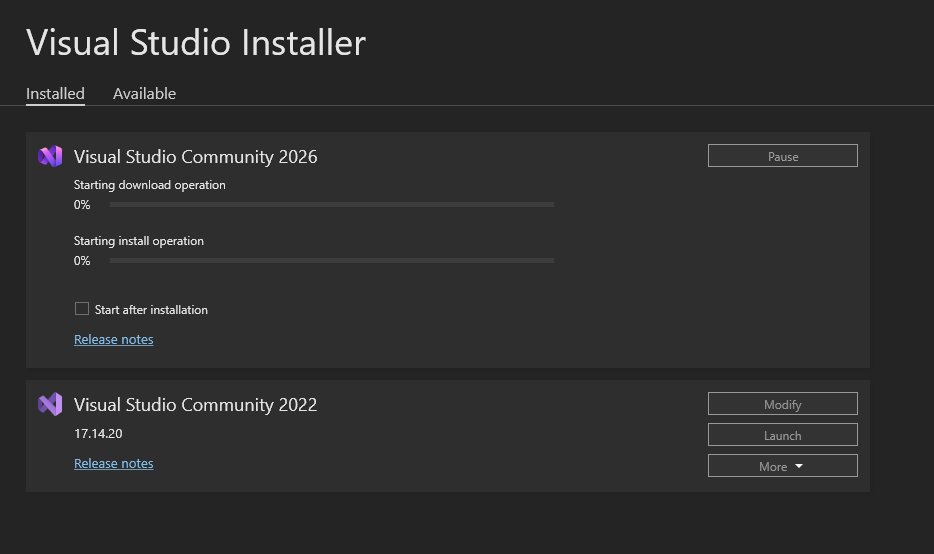934x554 pixels.
Task: Click the Visual Studio Community 2022 logo icon
Action: (50, 404)
